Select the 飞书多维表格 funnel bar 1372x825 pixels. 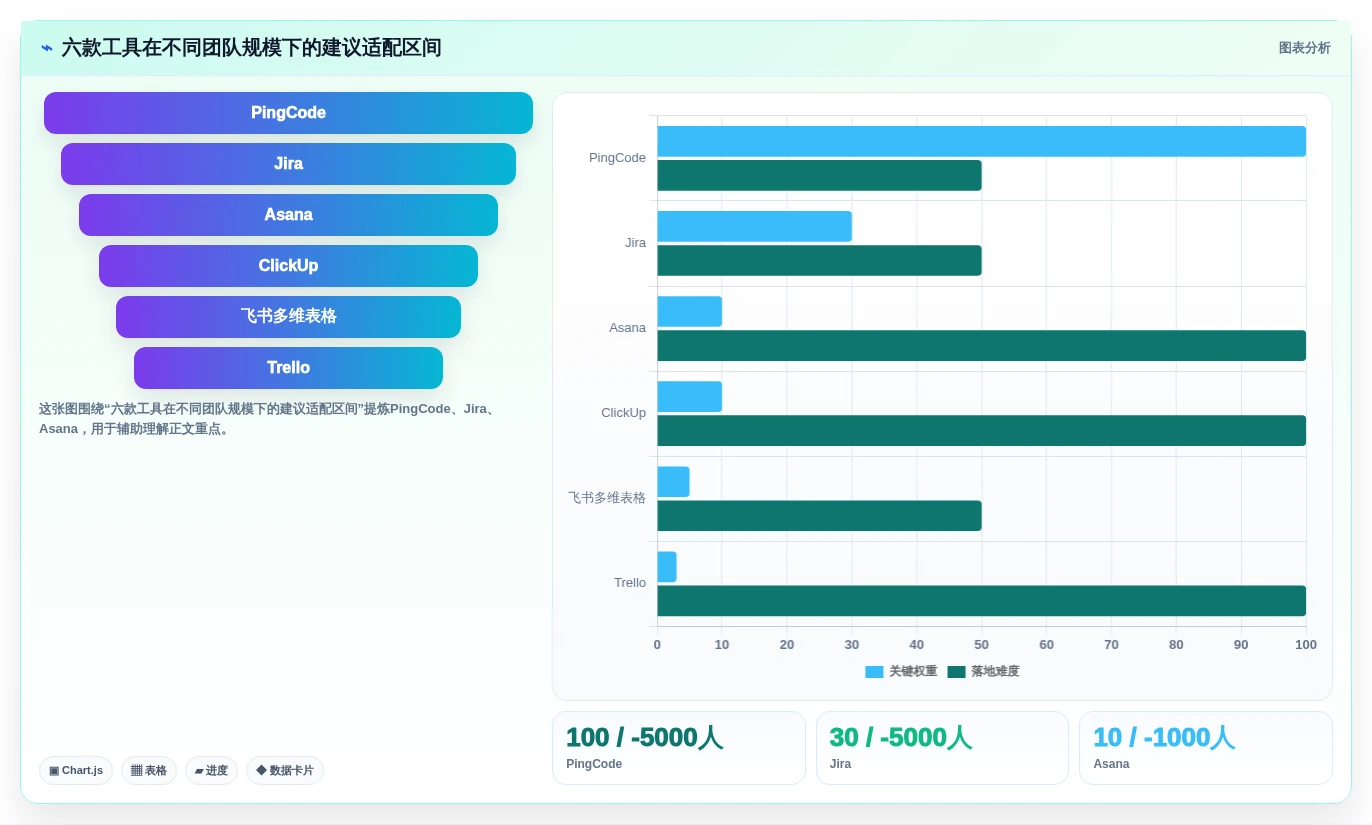[288, 317]
